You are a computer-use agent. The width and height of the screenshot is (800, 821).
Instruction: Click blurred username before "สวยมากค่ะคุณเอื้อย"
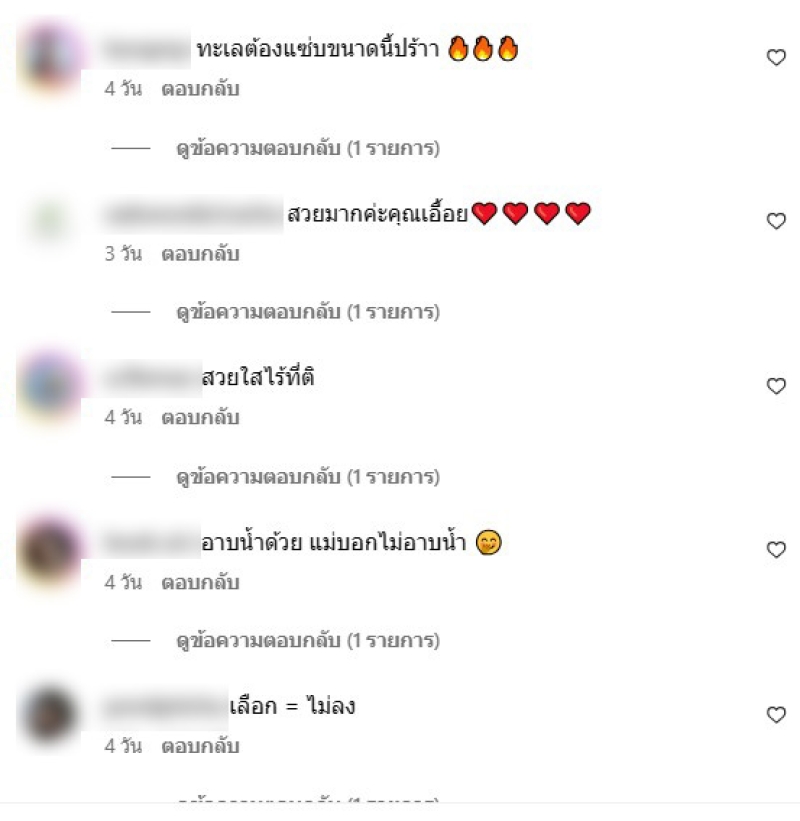coord(194,214)
